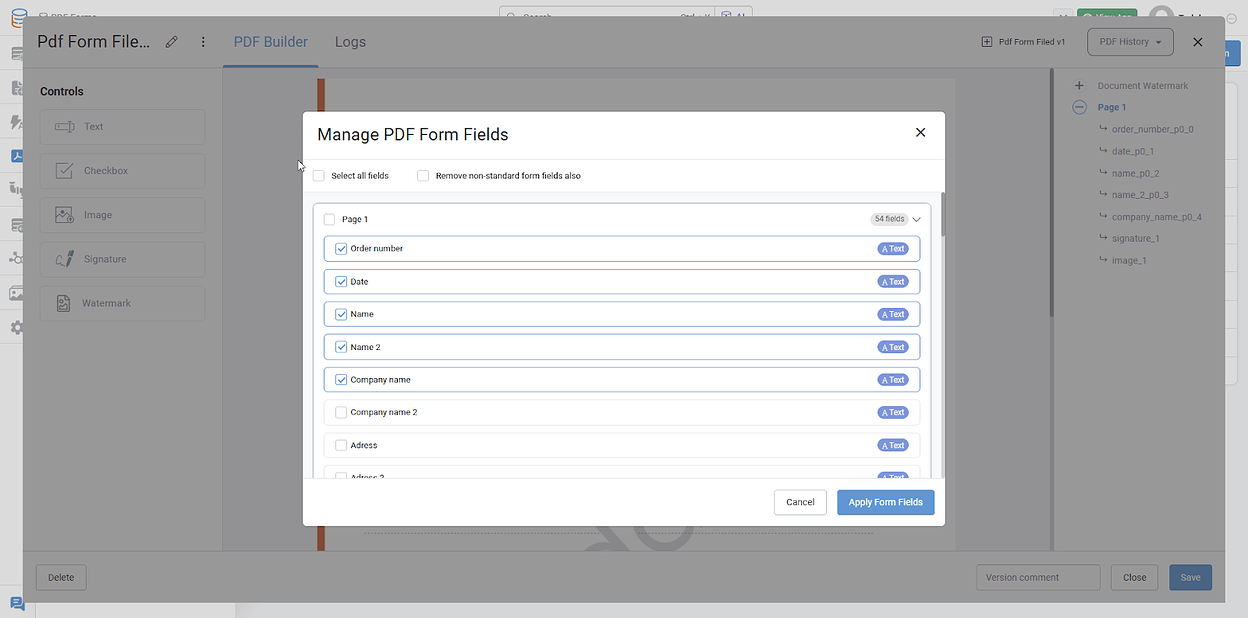Image resolution: width=1248 pixels, height=618 pixels.
Task: Click the user avatar icon at top right
Action: (x=1161, y=17)
